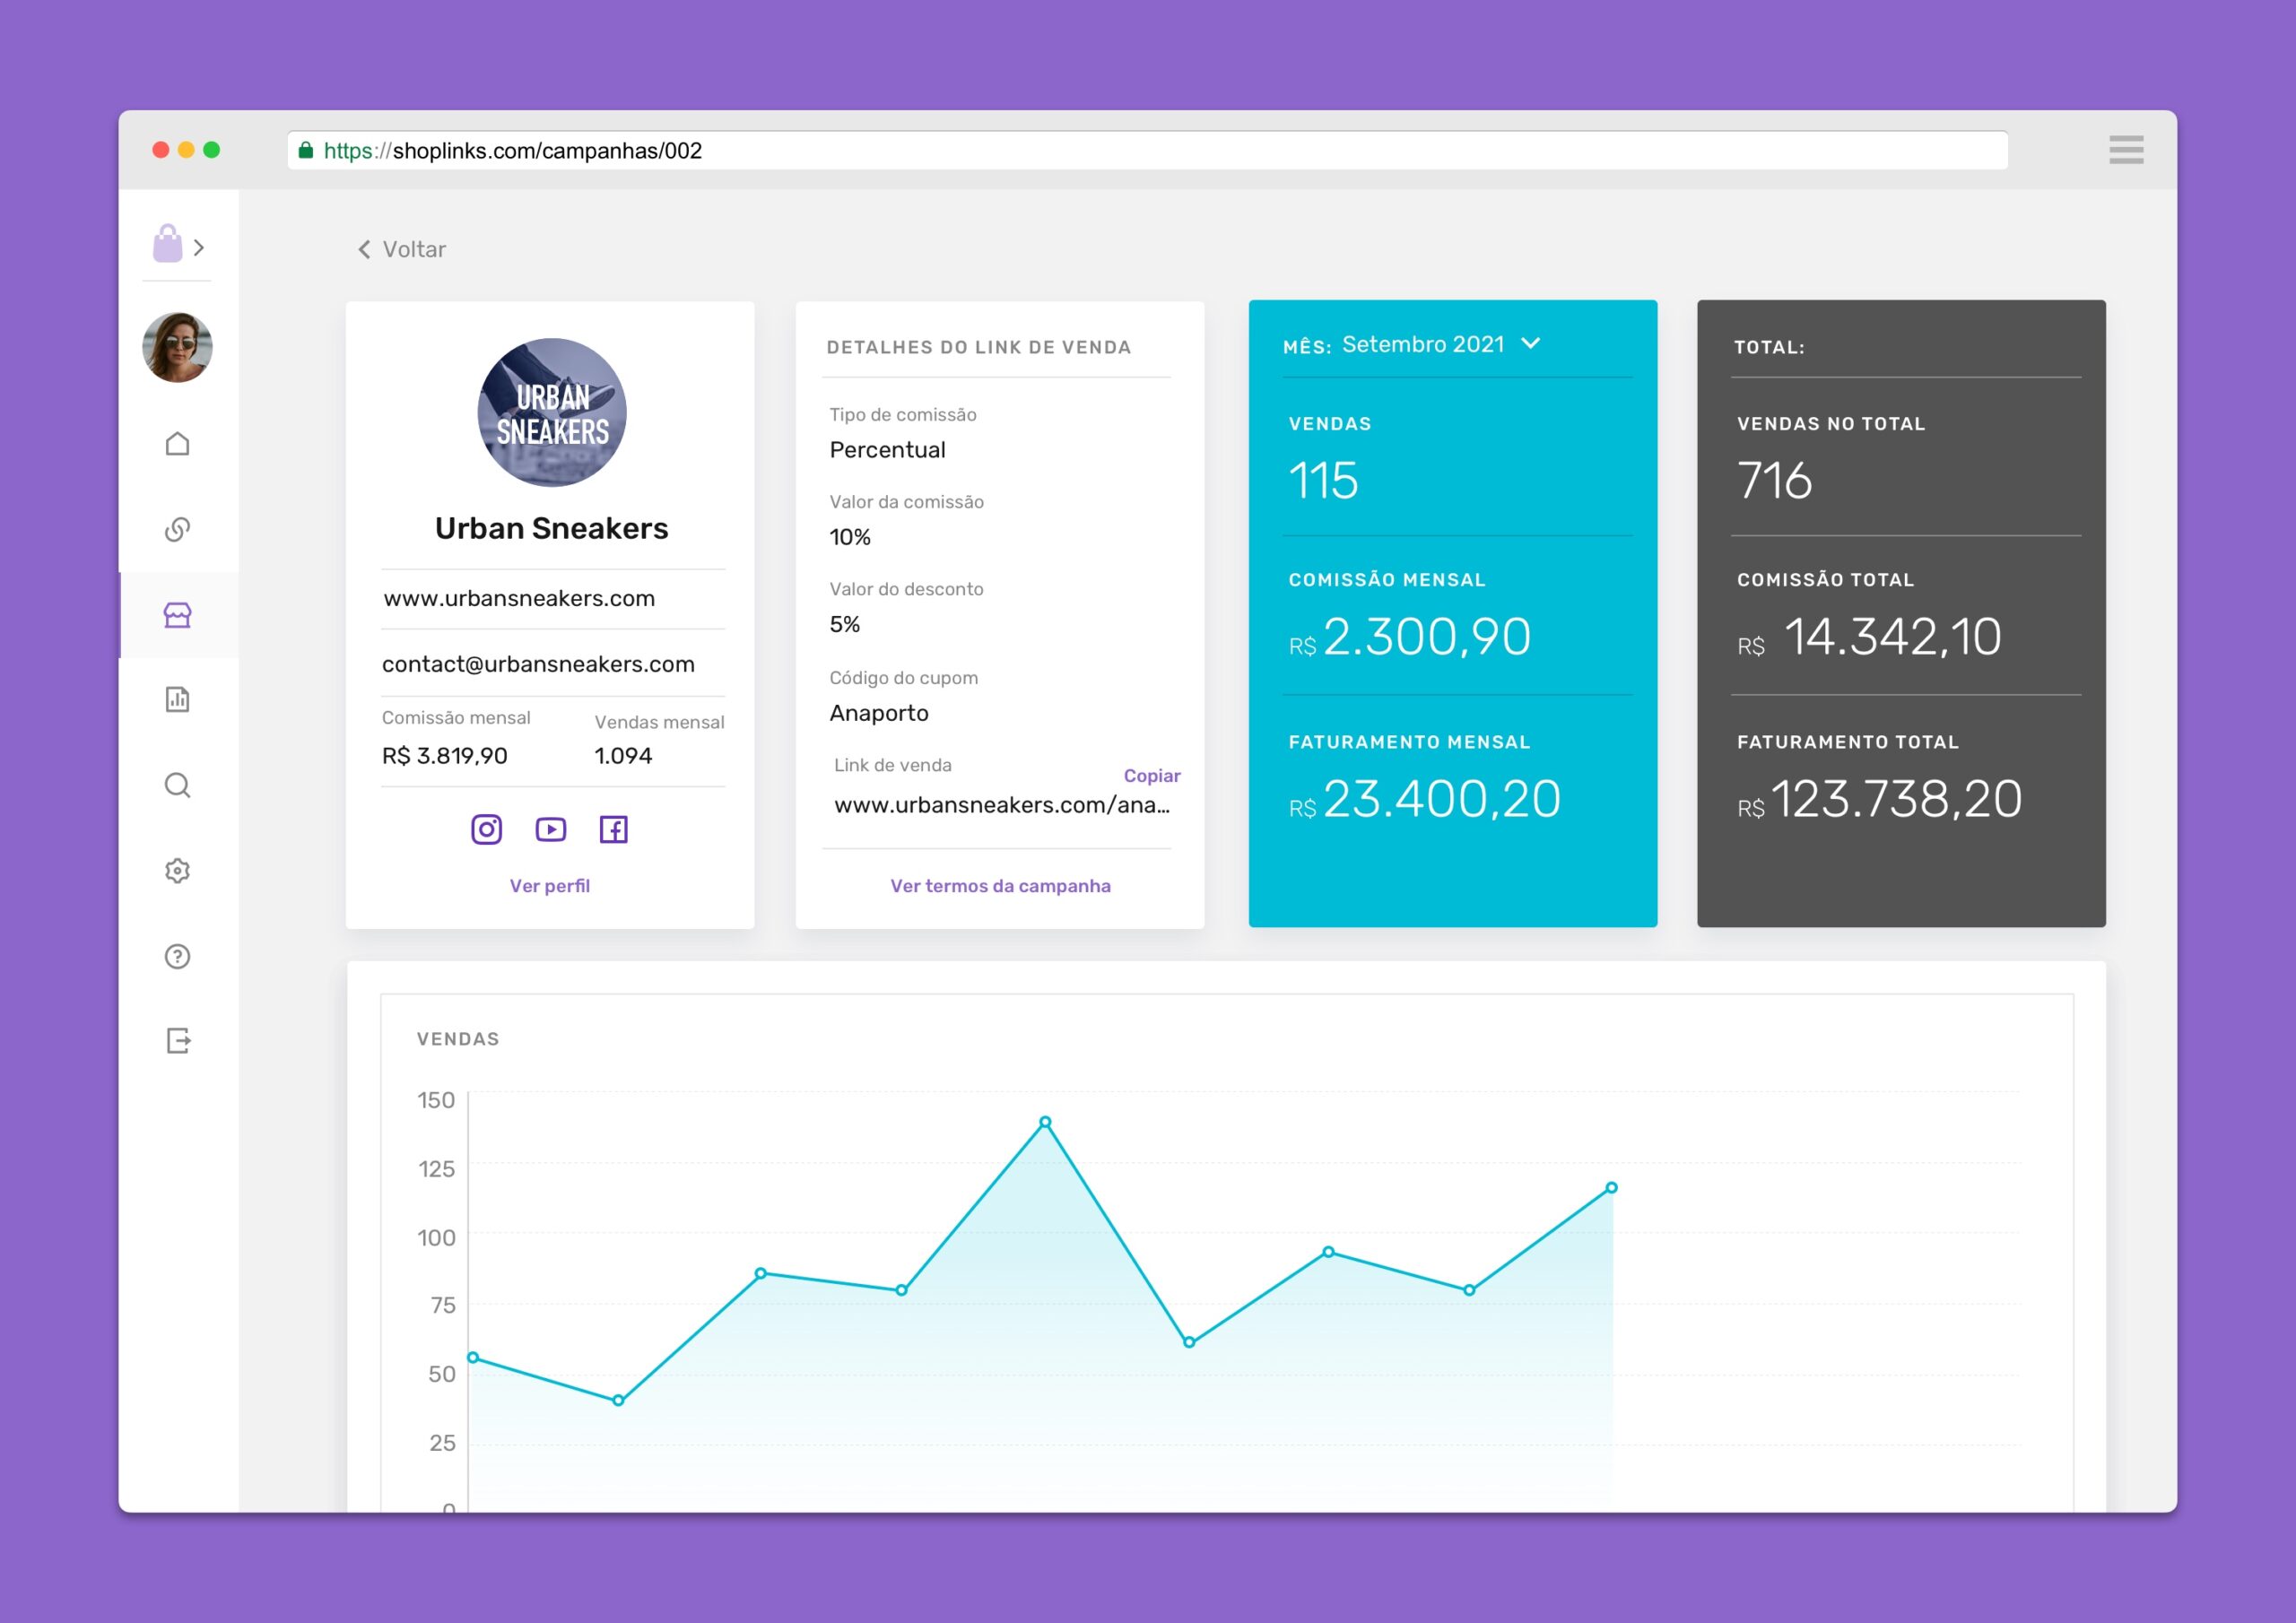
Task: Open the reports chart icon in the sidebar
Action: pos(177,699)
